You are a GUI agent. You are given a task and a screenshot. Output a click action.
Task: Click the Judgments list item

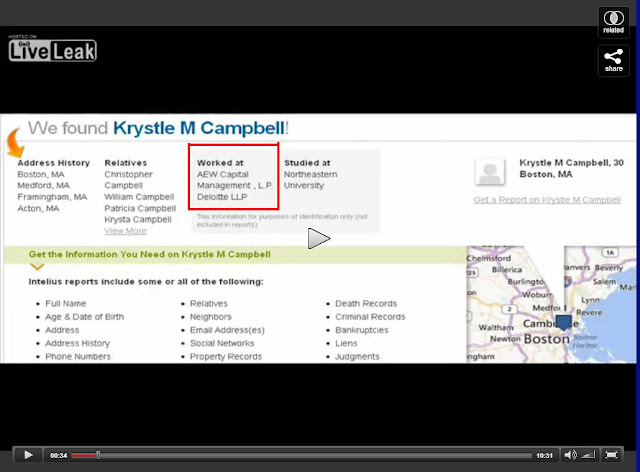(357, 356)
